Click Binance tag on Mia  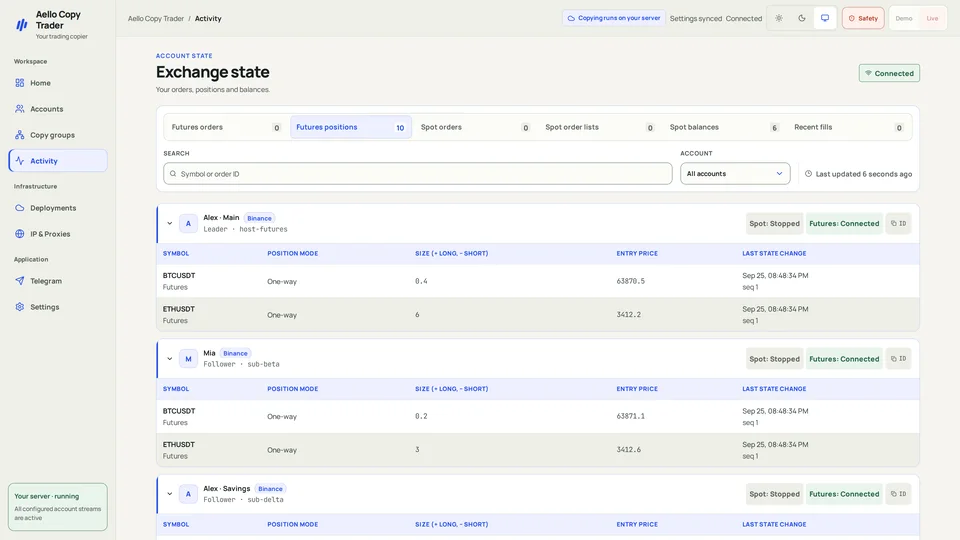235,353
